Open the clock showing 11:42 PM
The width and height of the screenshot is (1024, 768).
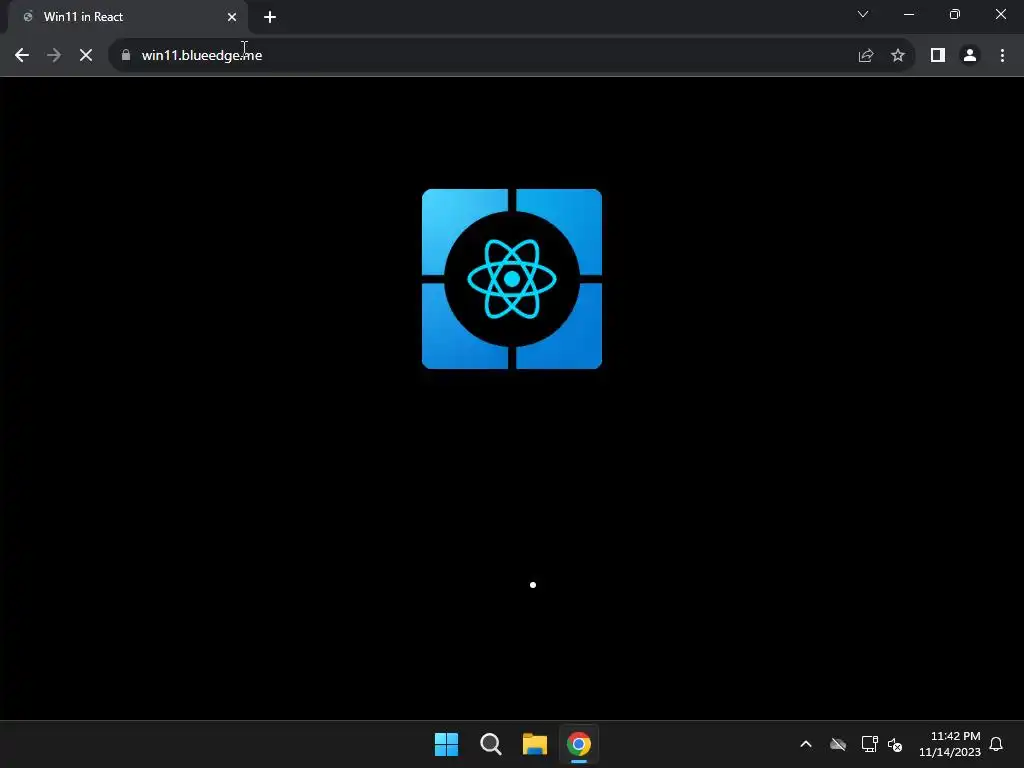click(950, 744)
